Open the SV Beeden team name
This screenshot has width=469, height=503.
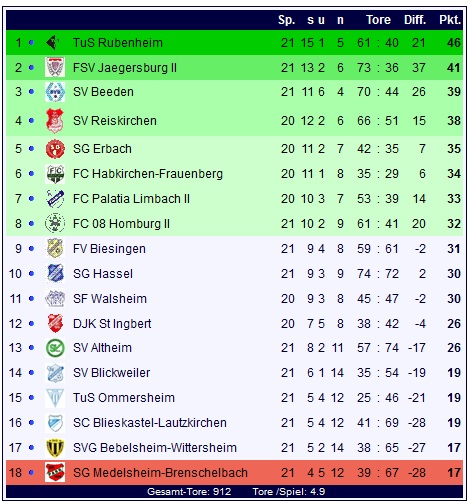[103, 92]
